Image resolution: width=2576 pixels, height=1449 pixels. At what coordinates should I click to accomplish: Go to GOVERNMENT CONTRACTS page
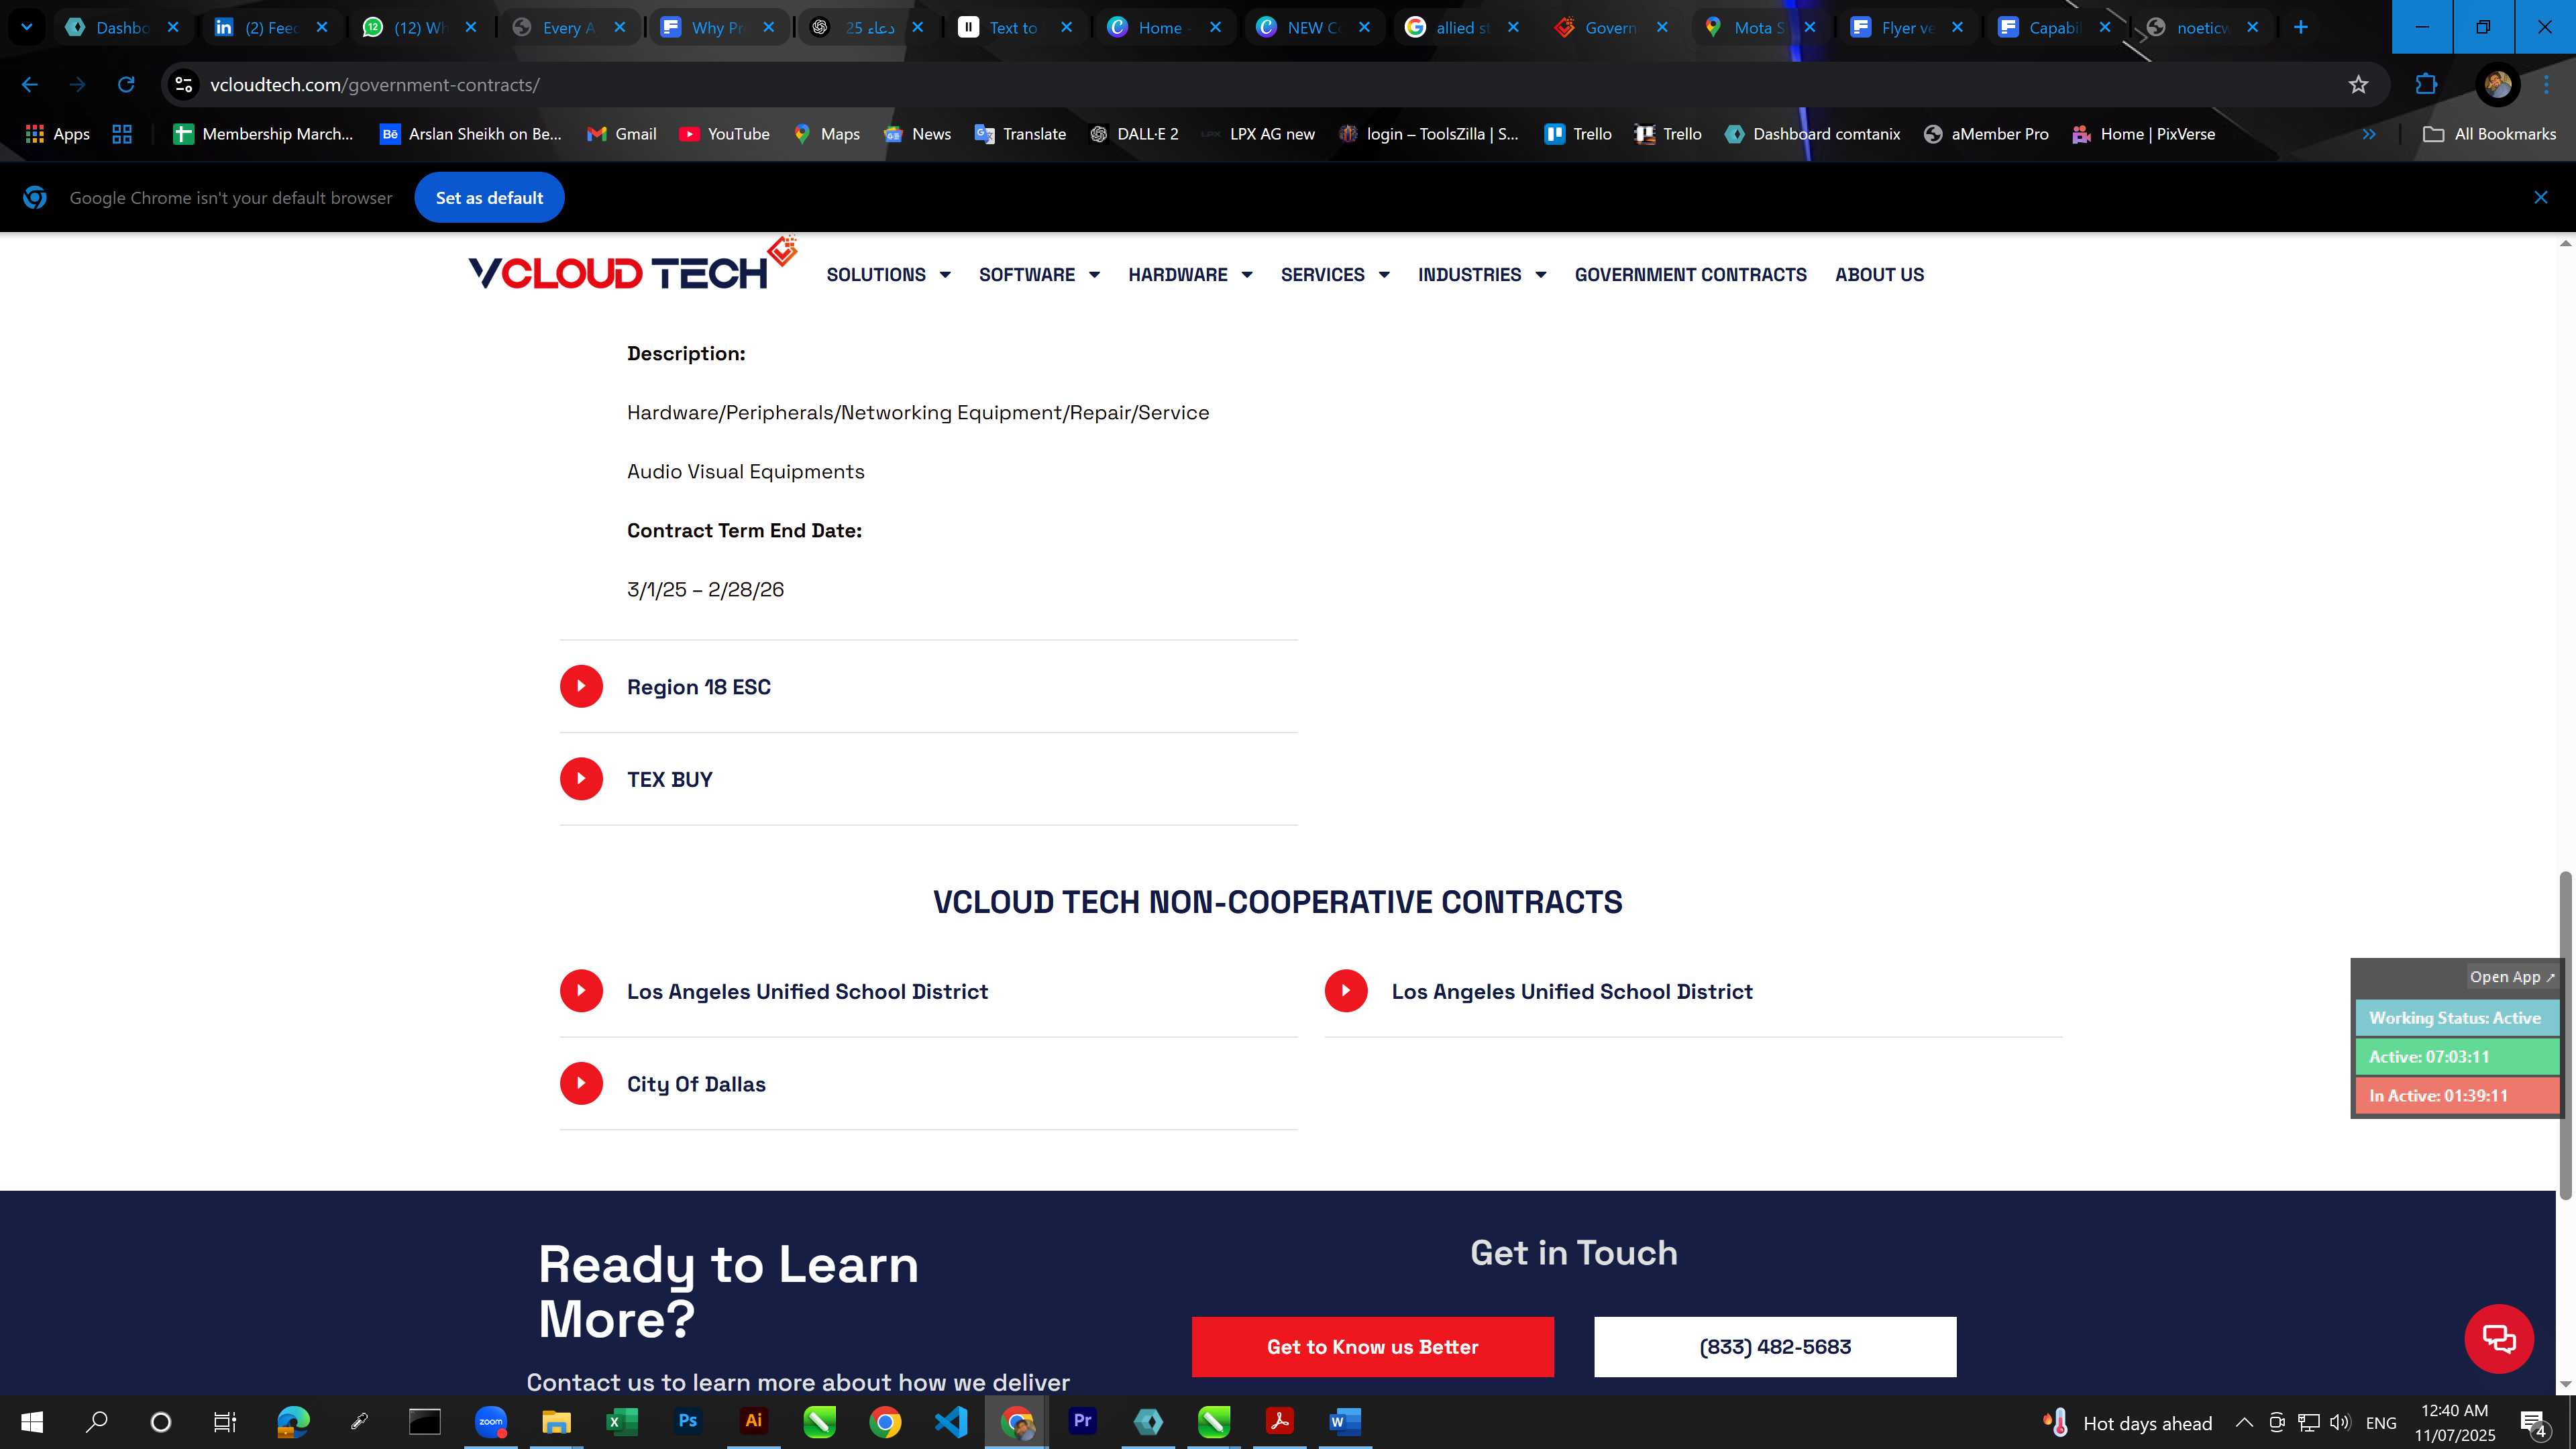pyautogui.click(x=1690, y=275)
